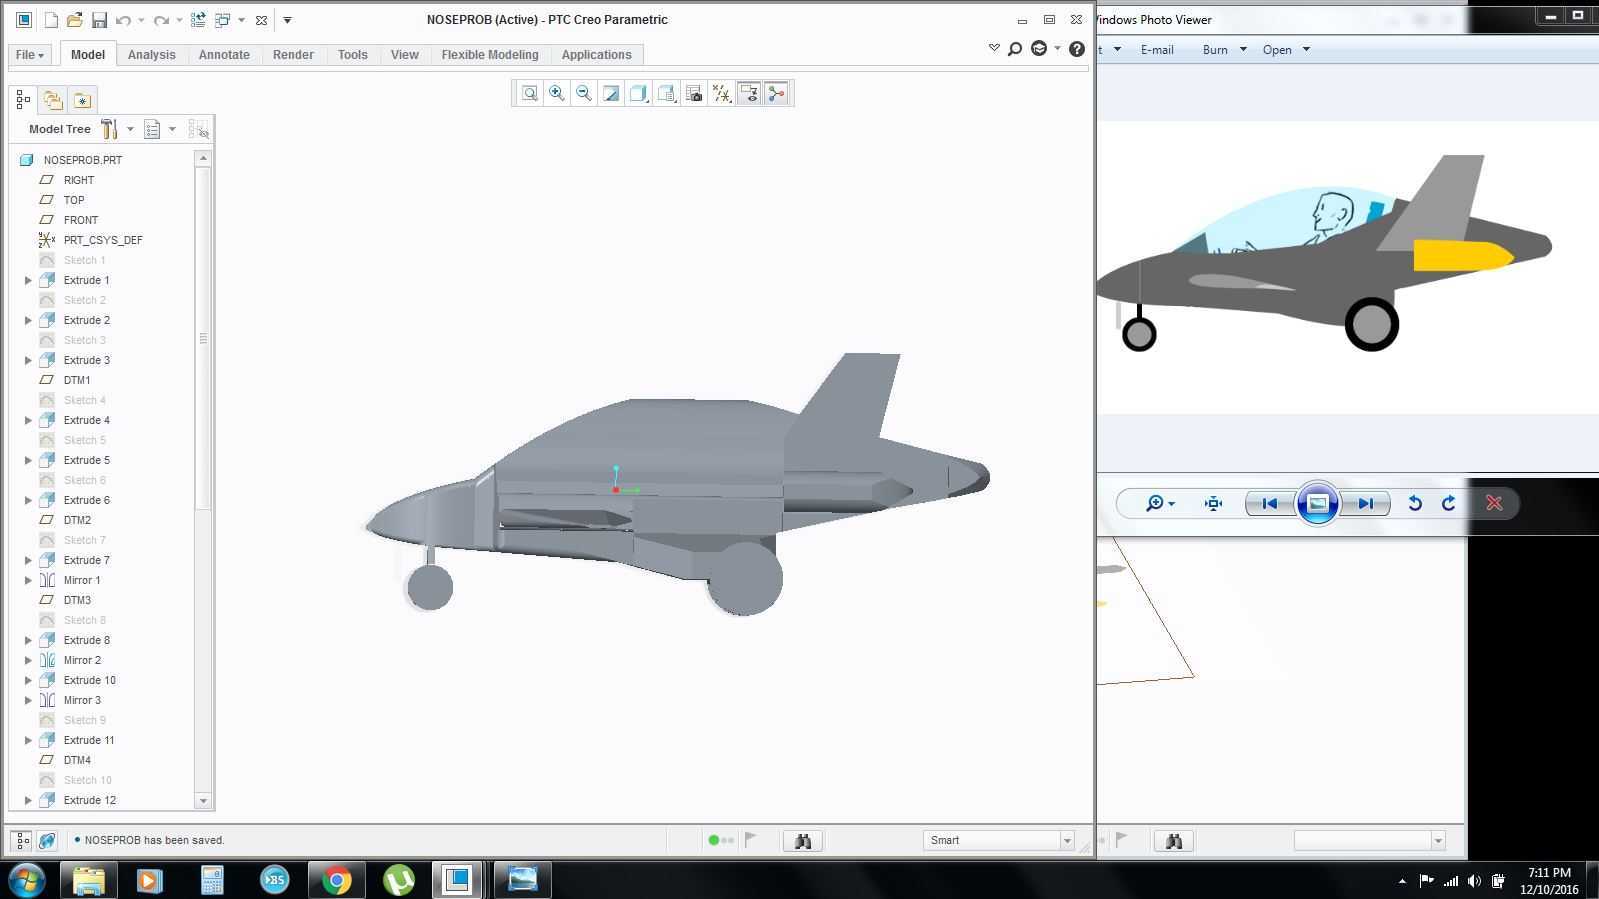Click the Repaint icon in graphics toolbar
Image resolution: width=1599 pixels, height=899 pixels.
(x=611, y=93)
